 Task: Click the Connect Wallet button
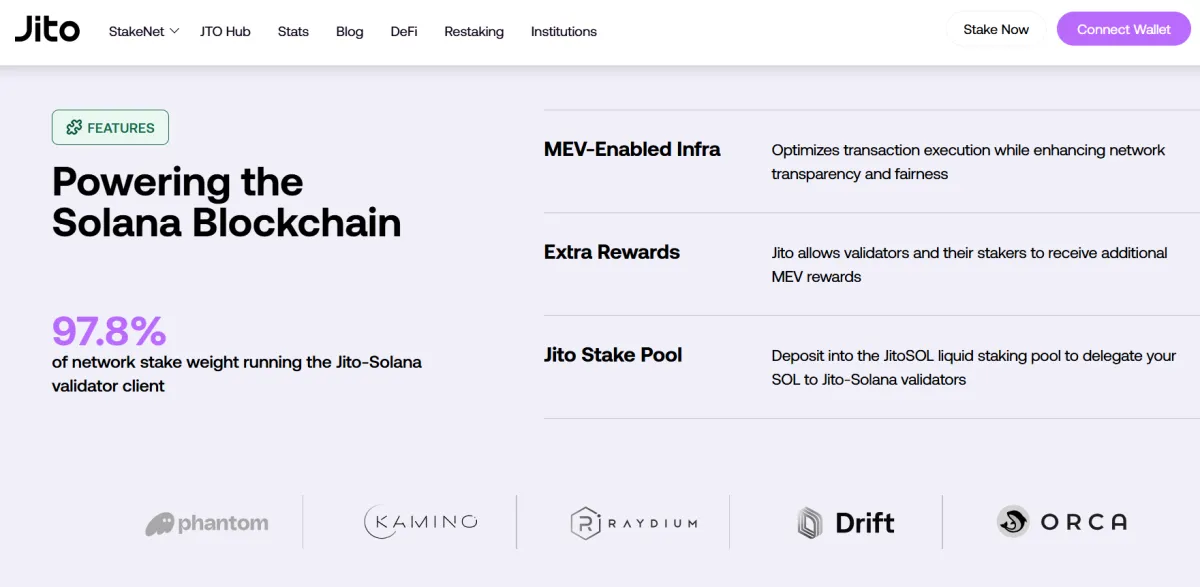(x=1123, y=29)
